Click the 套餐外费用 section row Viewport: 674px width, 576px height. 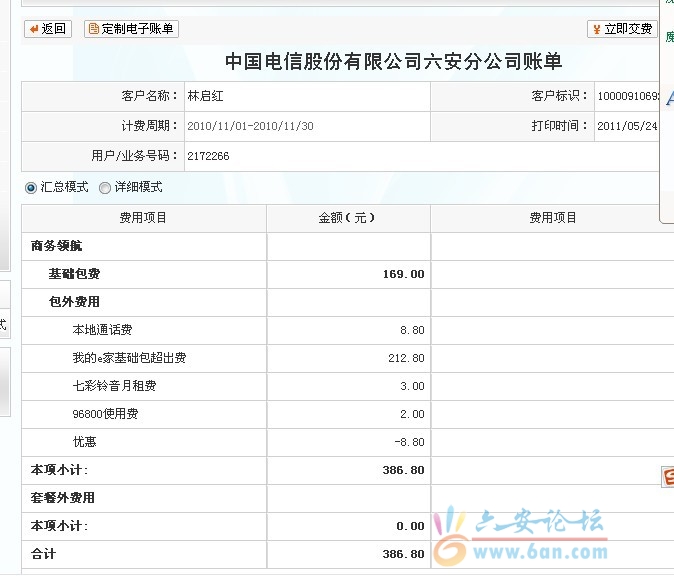pos(63,498)
